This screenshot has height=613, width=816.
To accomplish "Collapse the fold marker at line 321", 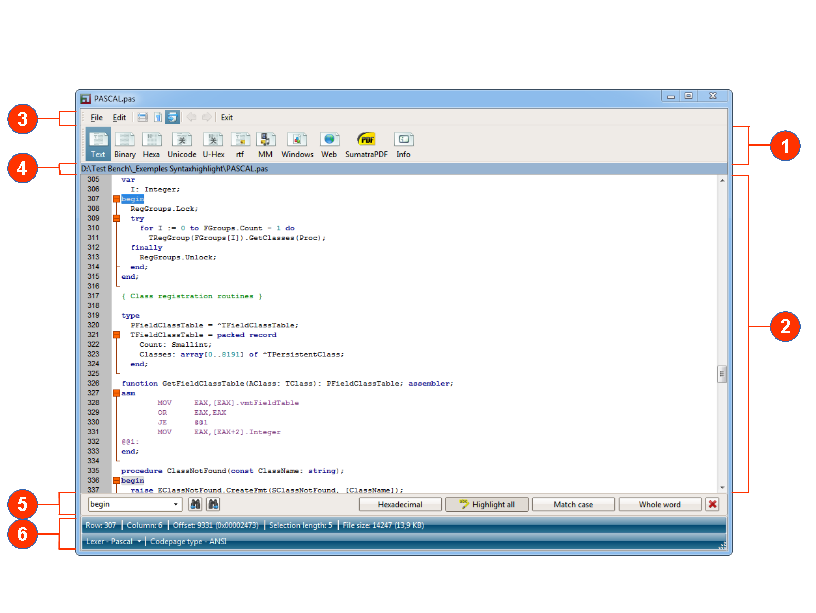I will coord(117,335).
